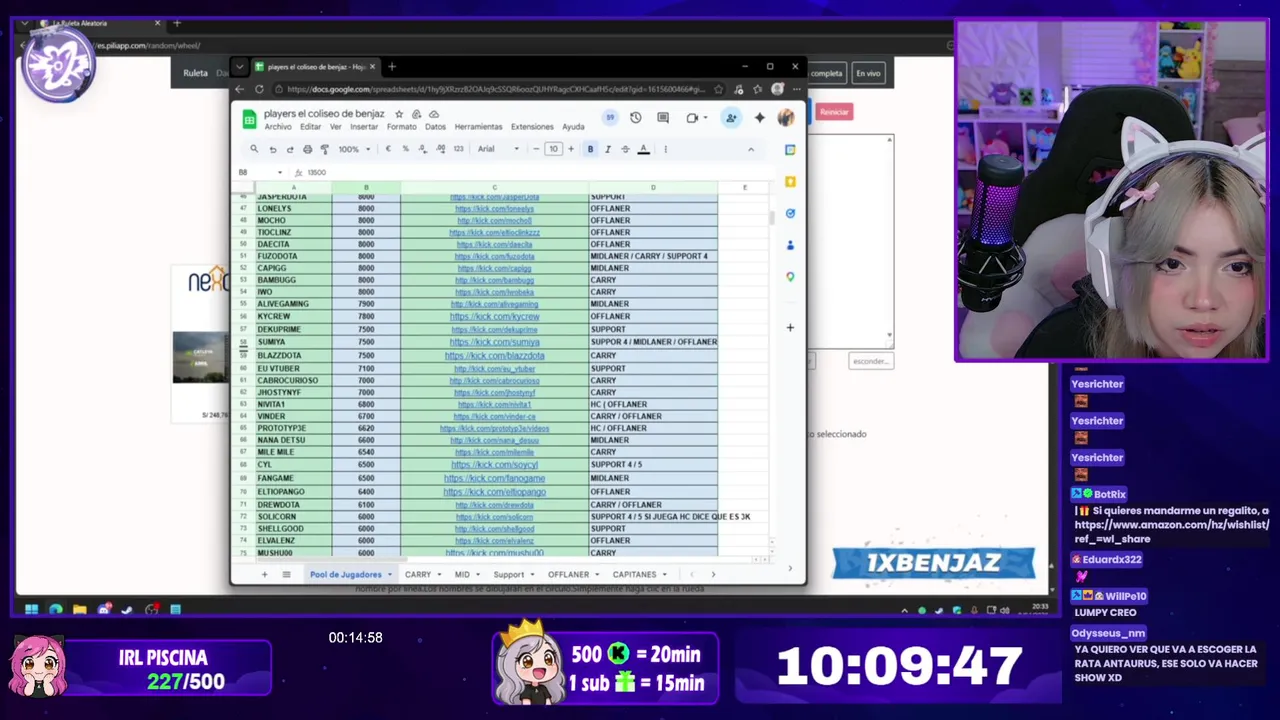This screenshot has width=1280, height=720.
Task: Toggle strikethrough formatting
Action: pos(625,149)
